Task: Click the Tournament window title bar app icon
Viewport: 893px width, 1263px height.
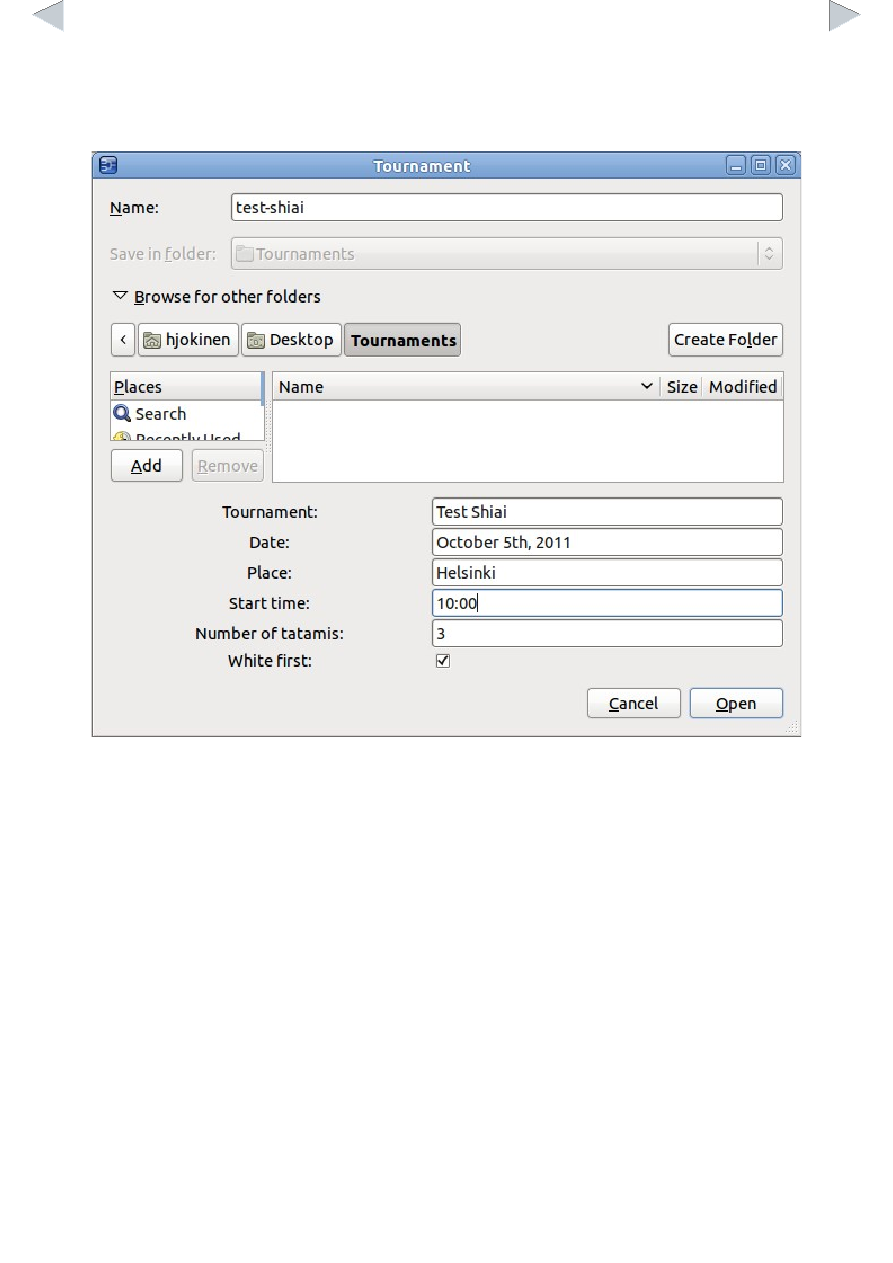Action: point(109,166)
